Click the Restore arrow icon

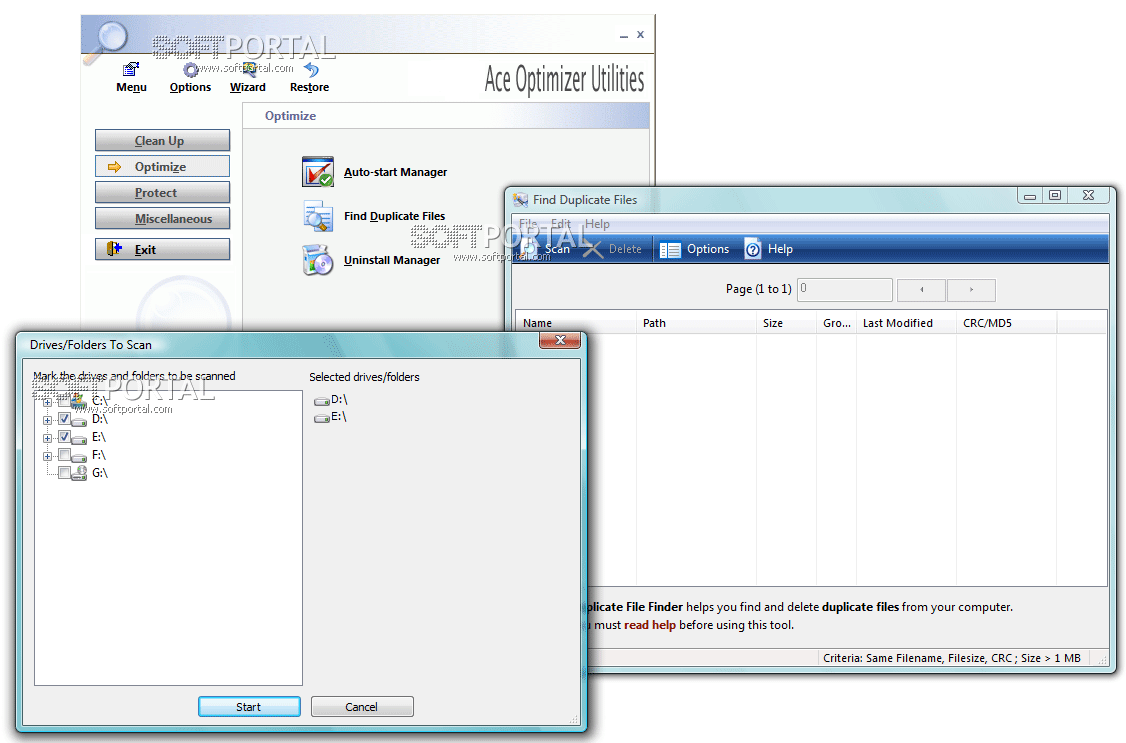pos(311,70)
